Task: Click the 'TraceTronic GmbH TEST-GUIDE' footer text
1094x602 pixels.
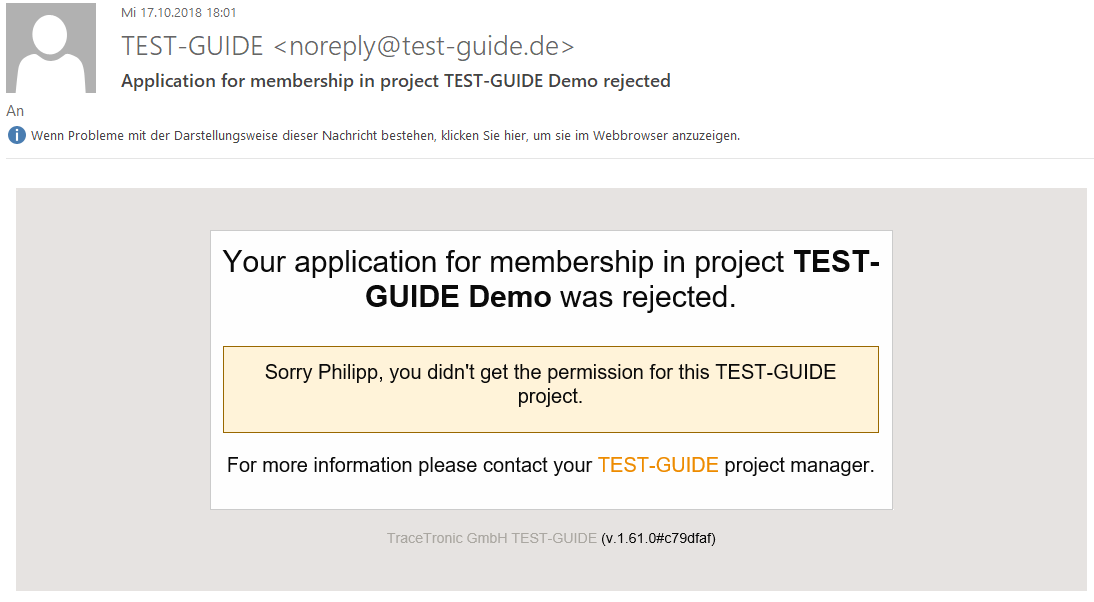Action: [x=491, y=538]
